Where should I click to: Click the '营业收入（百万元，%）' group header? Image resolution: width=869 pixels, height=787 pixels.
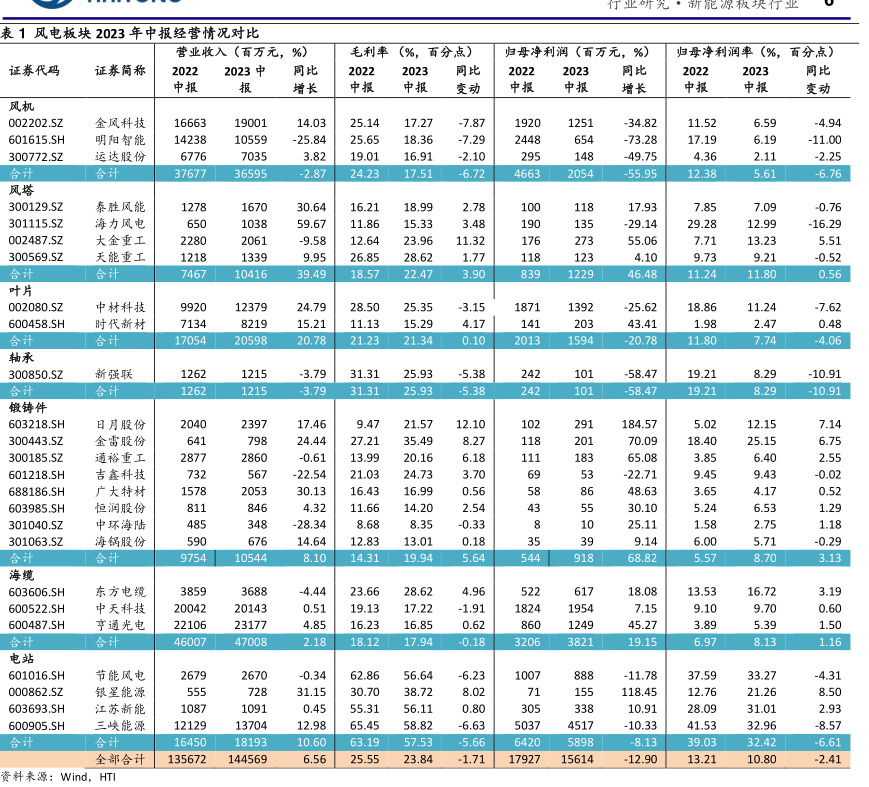point(242,52)
